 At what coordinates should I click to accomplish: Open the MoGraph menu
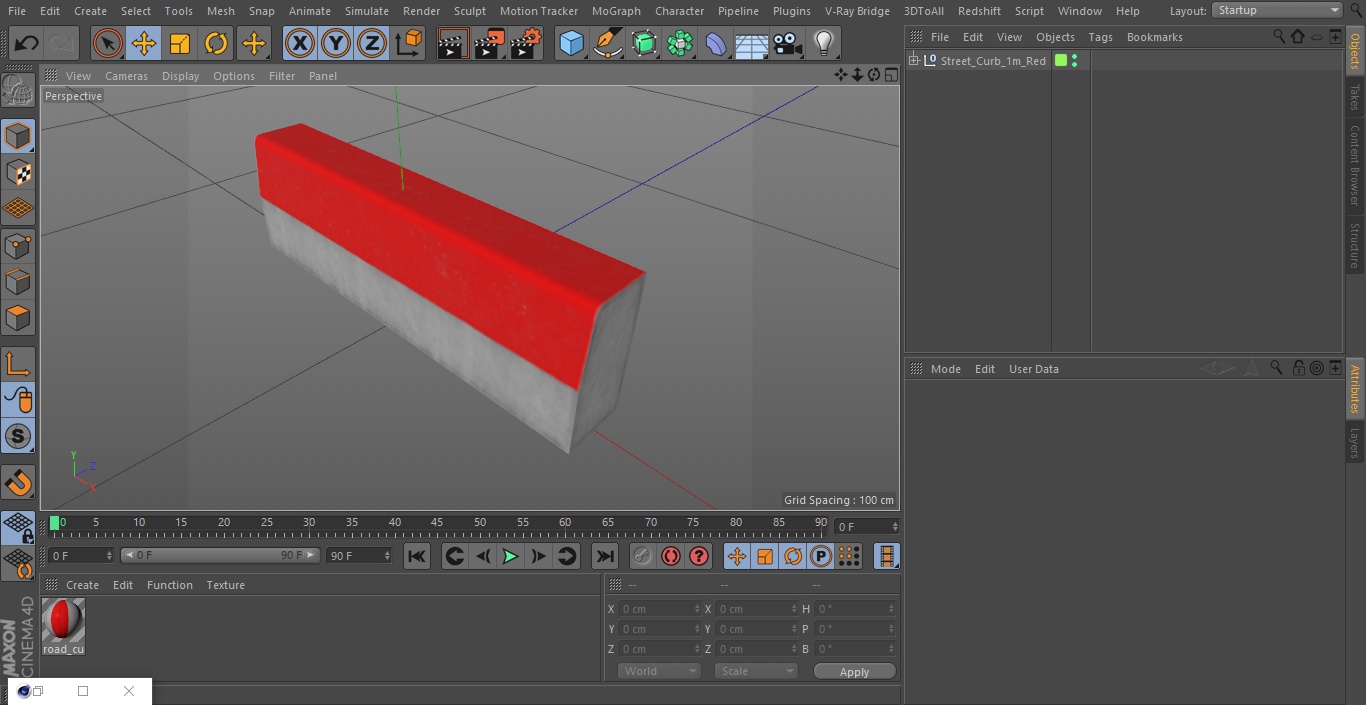pos(616,11)
